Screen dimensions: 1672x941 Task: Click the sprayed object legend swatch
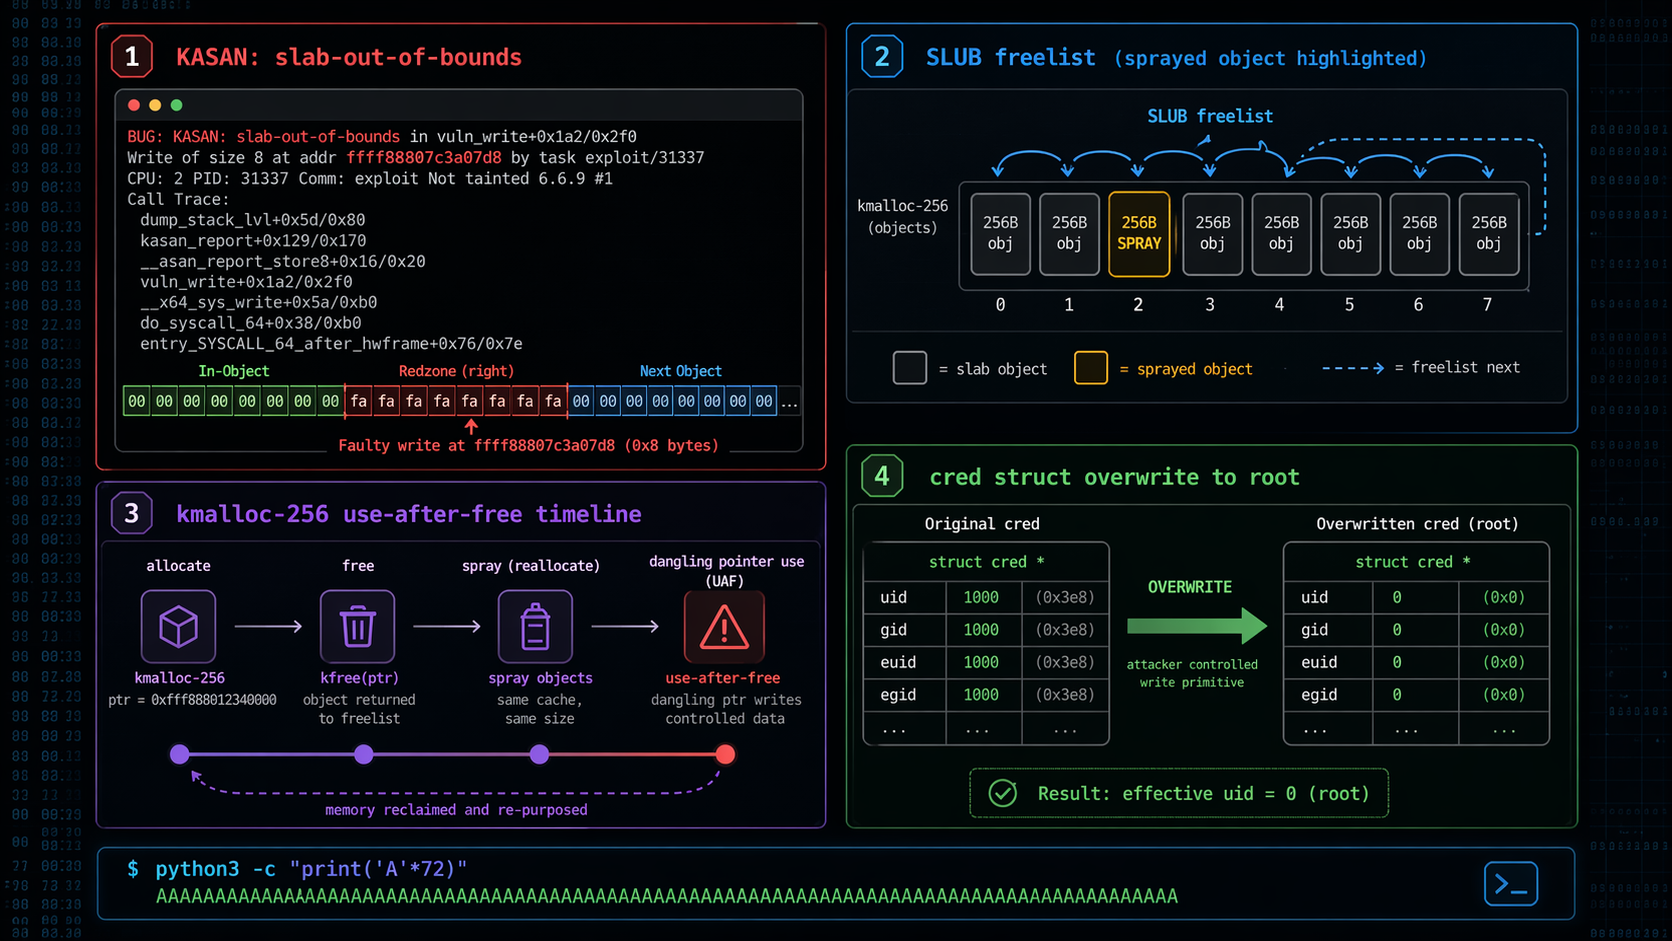click(1090, 368)
